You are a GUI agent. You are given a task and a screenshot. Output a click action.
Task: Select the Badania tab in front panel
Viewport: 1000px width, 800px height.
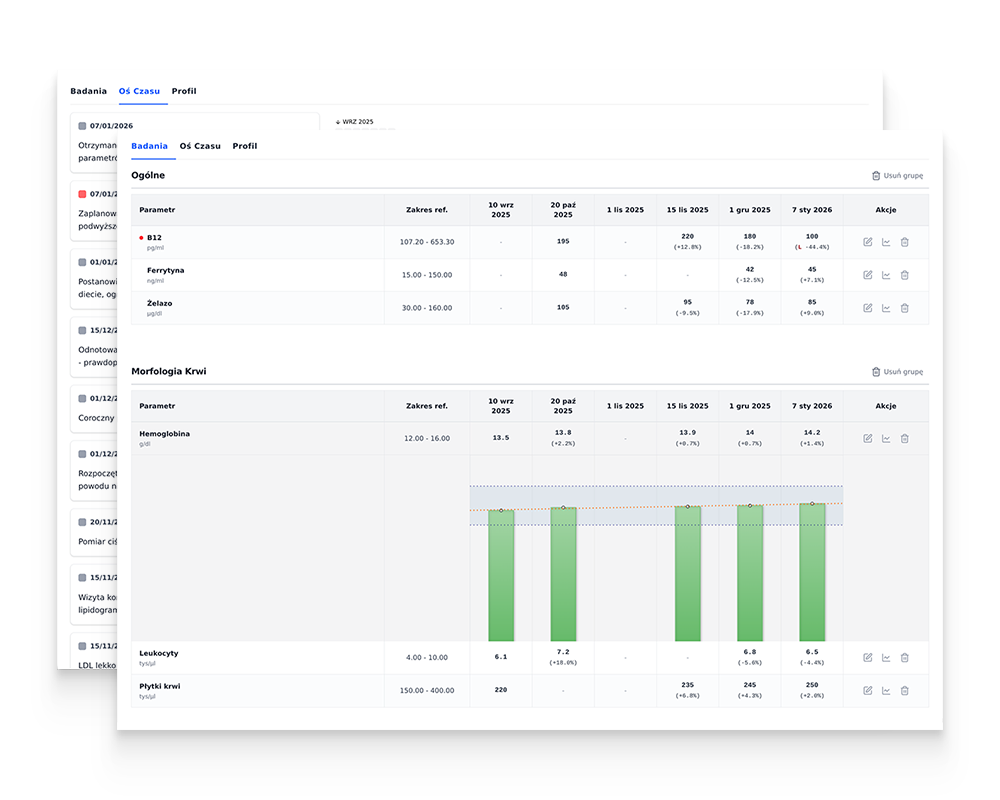click(x=149, y=146)
